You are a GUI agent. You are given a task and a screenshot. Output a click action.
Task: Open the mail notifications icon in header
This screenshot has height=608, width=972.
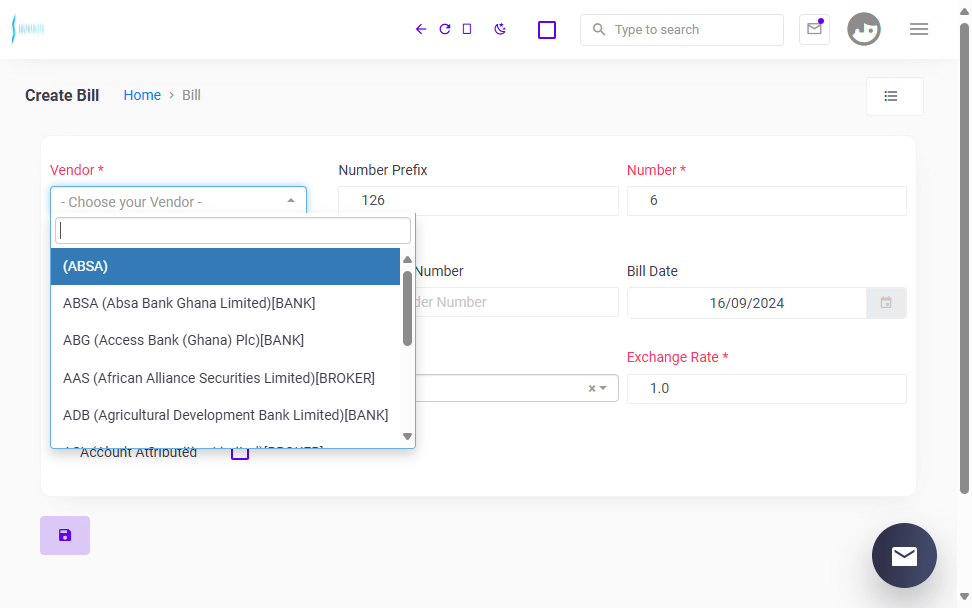[x=815, y=29]
